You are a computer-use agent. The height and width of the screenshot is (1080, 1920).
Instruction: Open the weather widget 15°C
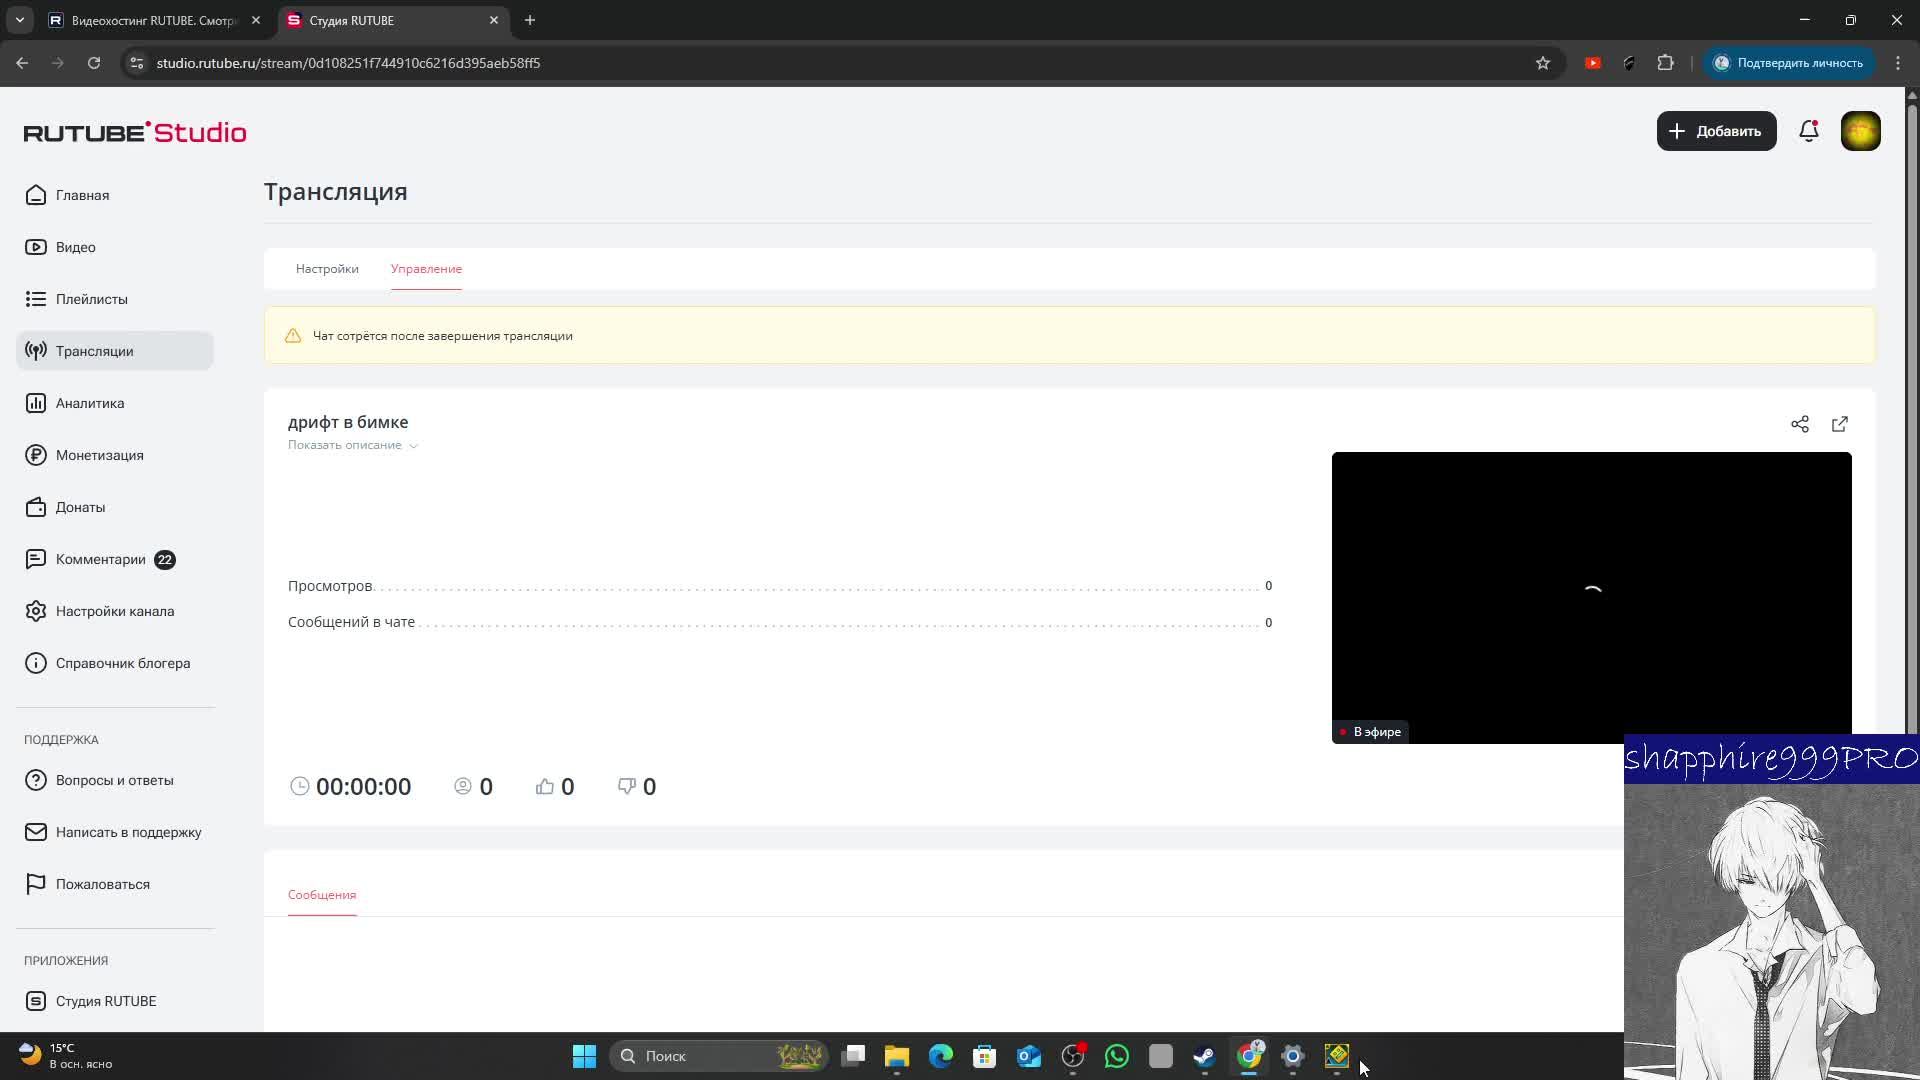(x=66, y=1056)
